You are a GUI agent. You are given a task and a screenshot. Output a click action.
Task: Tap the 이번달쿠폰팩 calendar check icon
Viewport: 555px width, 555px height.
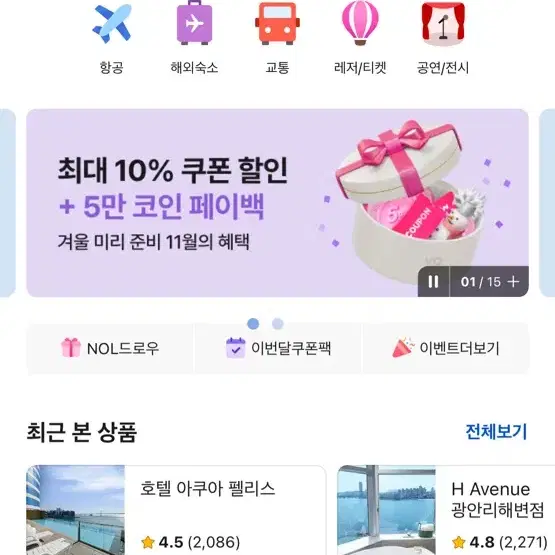coord(235,348)
